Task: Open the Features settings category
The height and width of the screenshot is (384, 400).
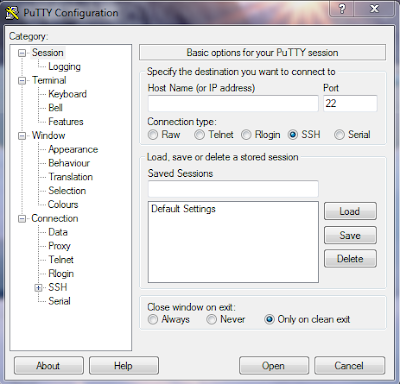Action: (66, 122)
